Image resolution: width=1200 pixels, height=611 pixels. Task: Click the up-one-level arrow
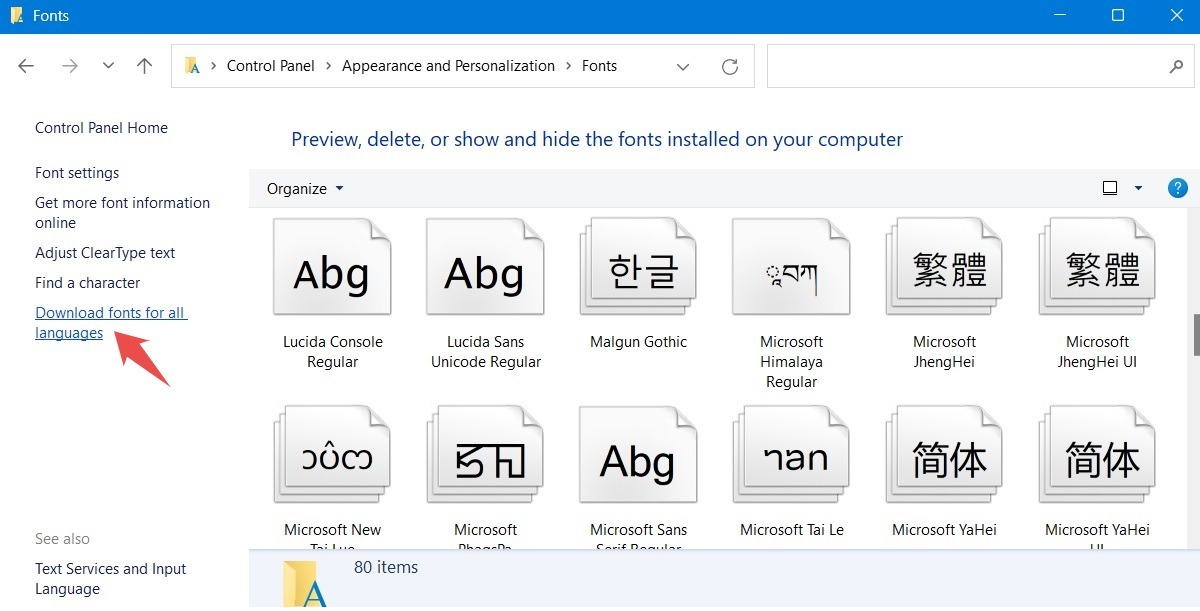coord(144,65)
